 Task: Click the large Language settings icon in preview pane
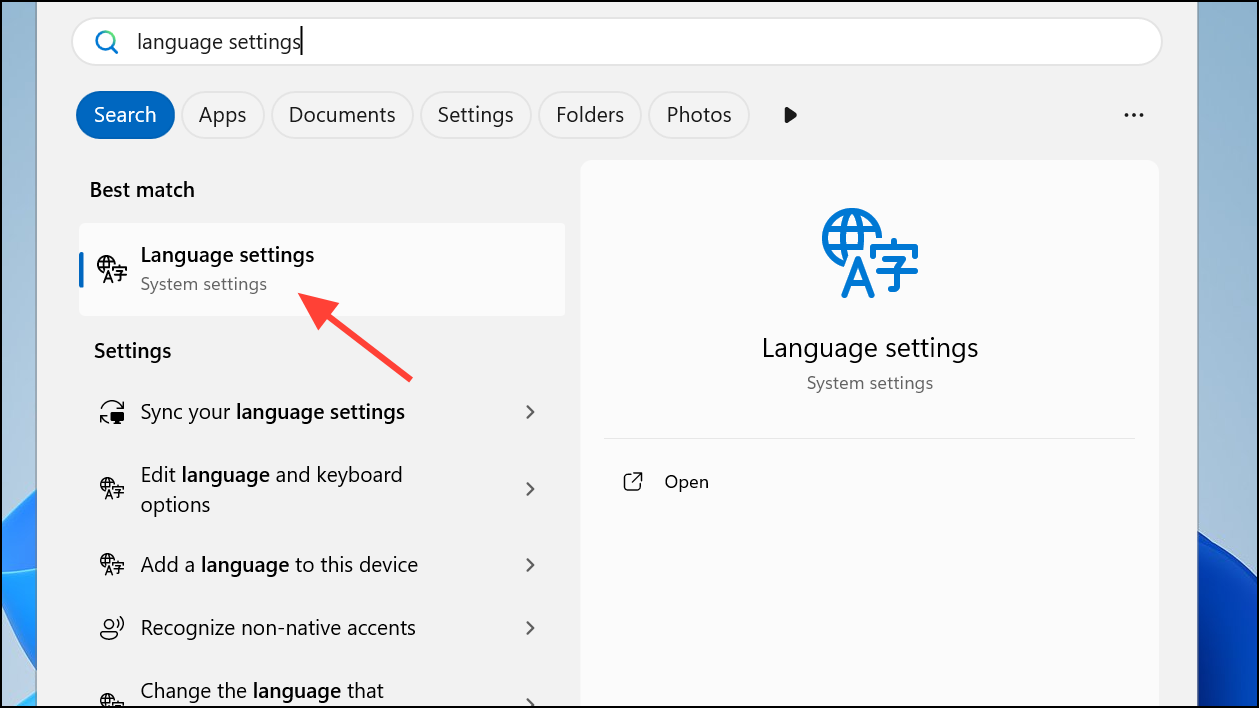870,253
